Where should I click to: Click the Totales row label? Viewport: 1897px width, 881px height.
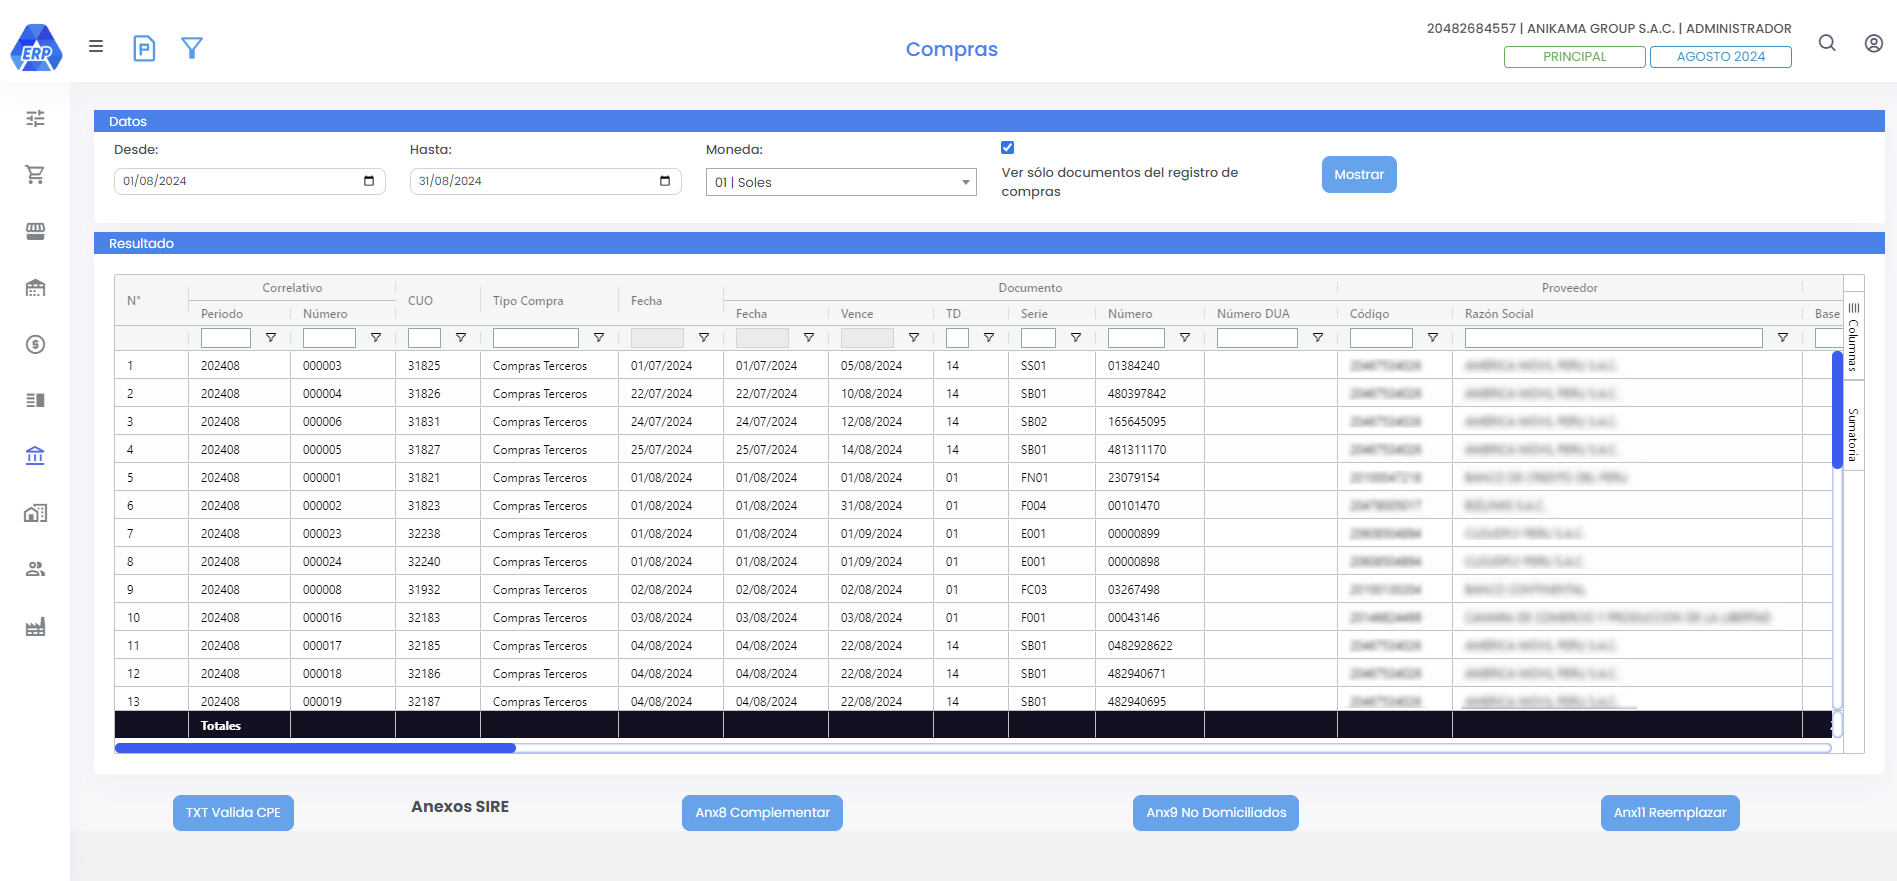220,726
